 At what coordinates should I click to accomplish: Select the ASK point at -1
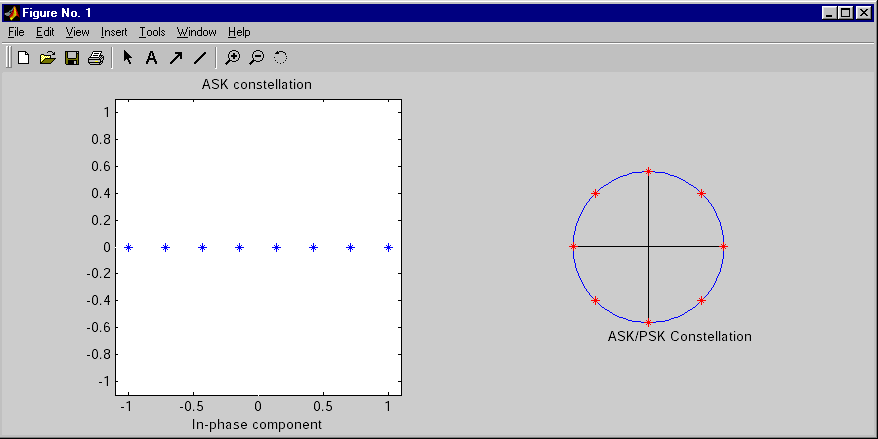[128, 247]
